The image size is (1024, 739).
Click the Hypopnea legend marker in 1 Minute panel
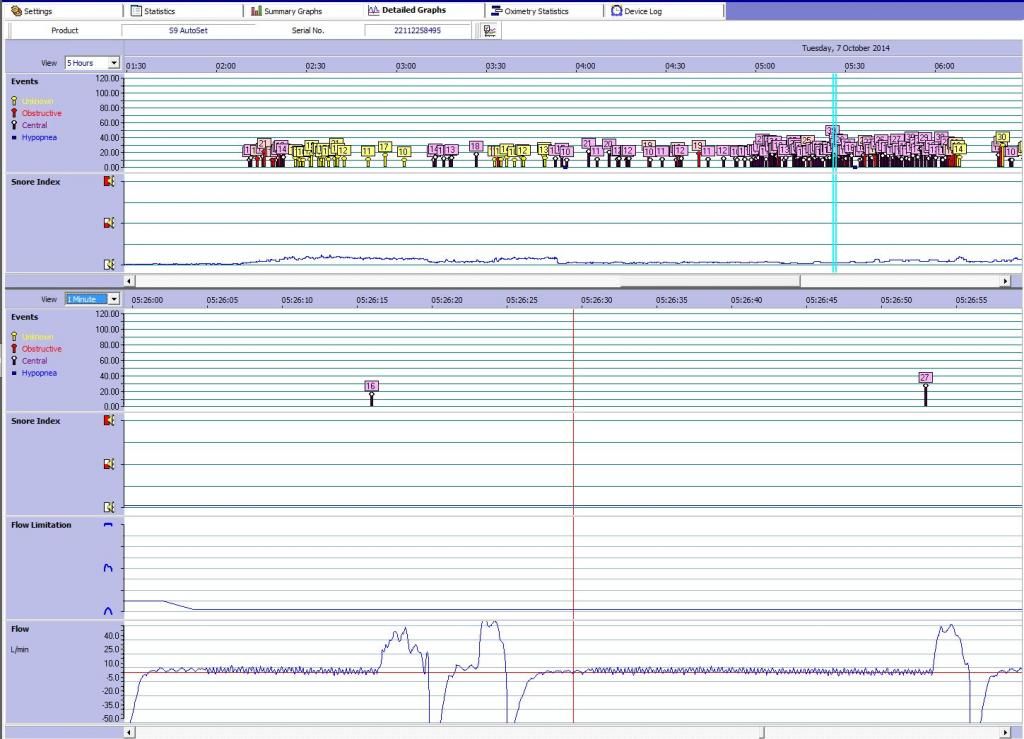click(14, 373)
